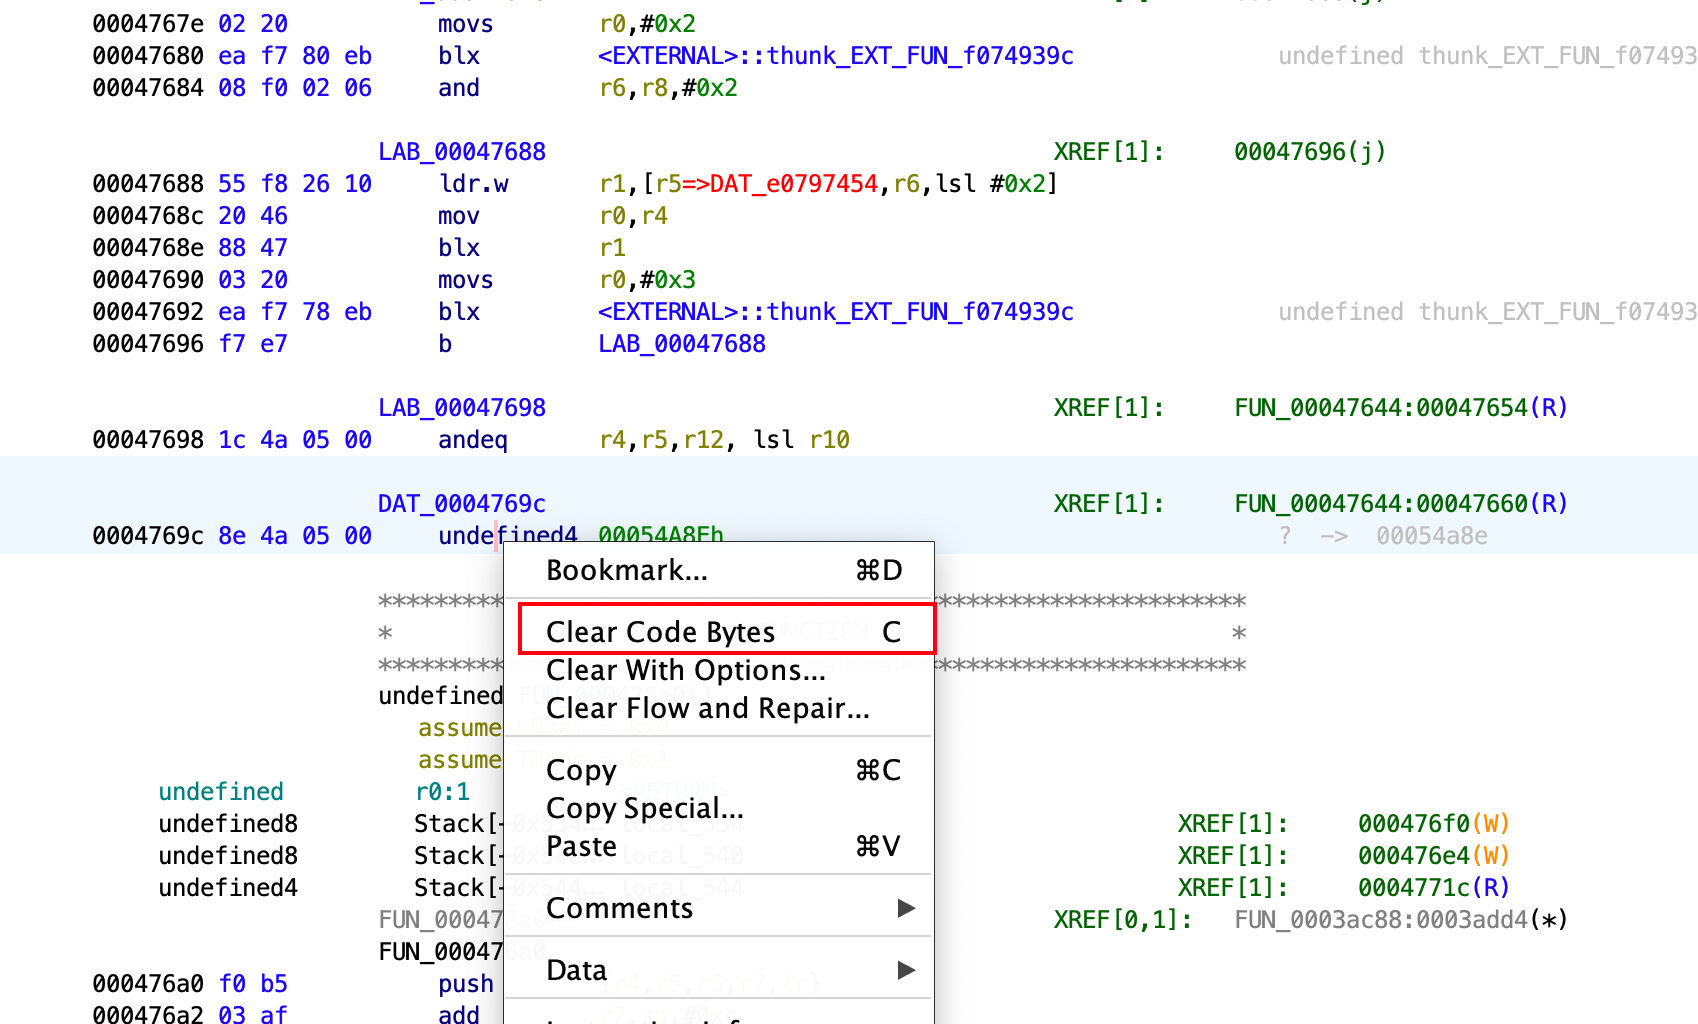Click the push instruction at 000476a0
Viewport: 1698px width, 1024px height.
[466, 984]
